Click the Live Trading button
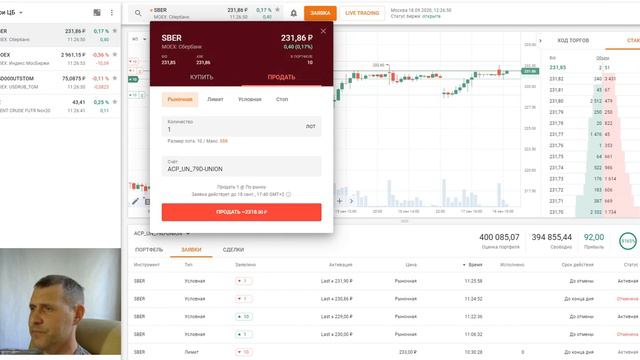640x360 pixels. tap(362, 13)
